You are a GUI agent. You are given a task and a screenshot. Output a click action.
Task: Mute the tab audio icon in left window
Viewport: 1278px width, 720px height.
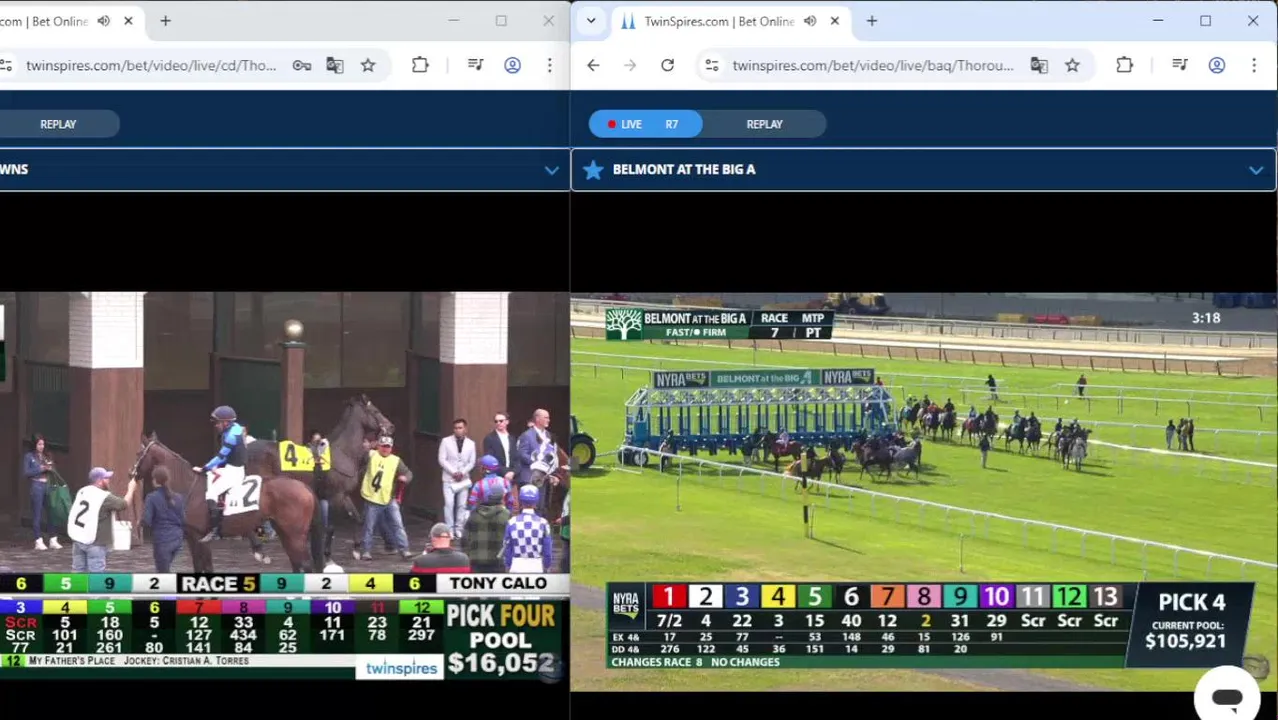coord(104,21)
